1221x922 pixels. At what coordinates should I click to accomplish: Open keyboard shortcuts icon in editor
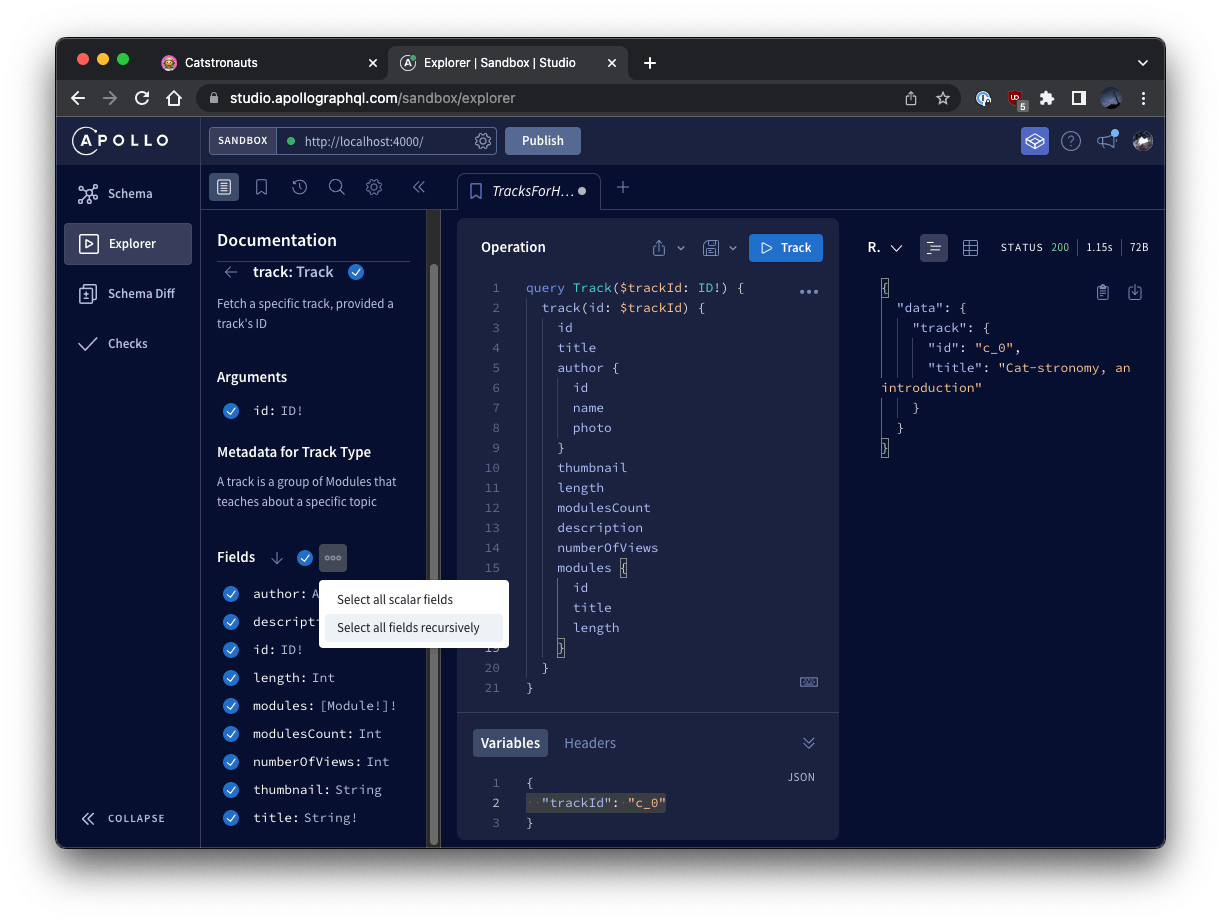[809, 682]
